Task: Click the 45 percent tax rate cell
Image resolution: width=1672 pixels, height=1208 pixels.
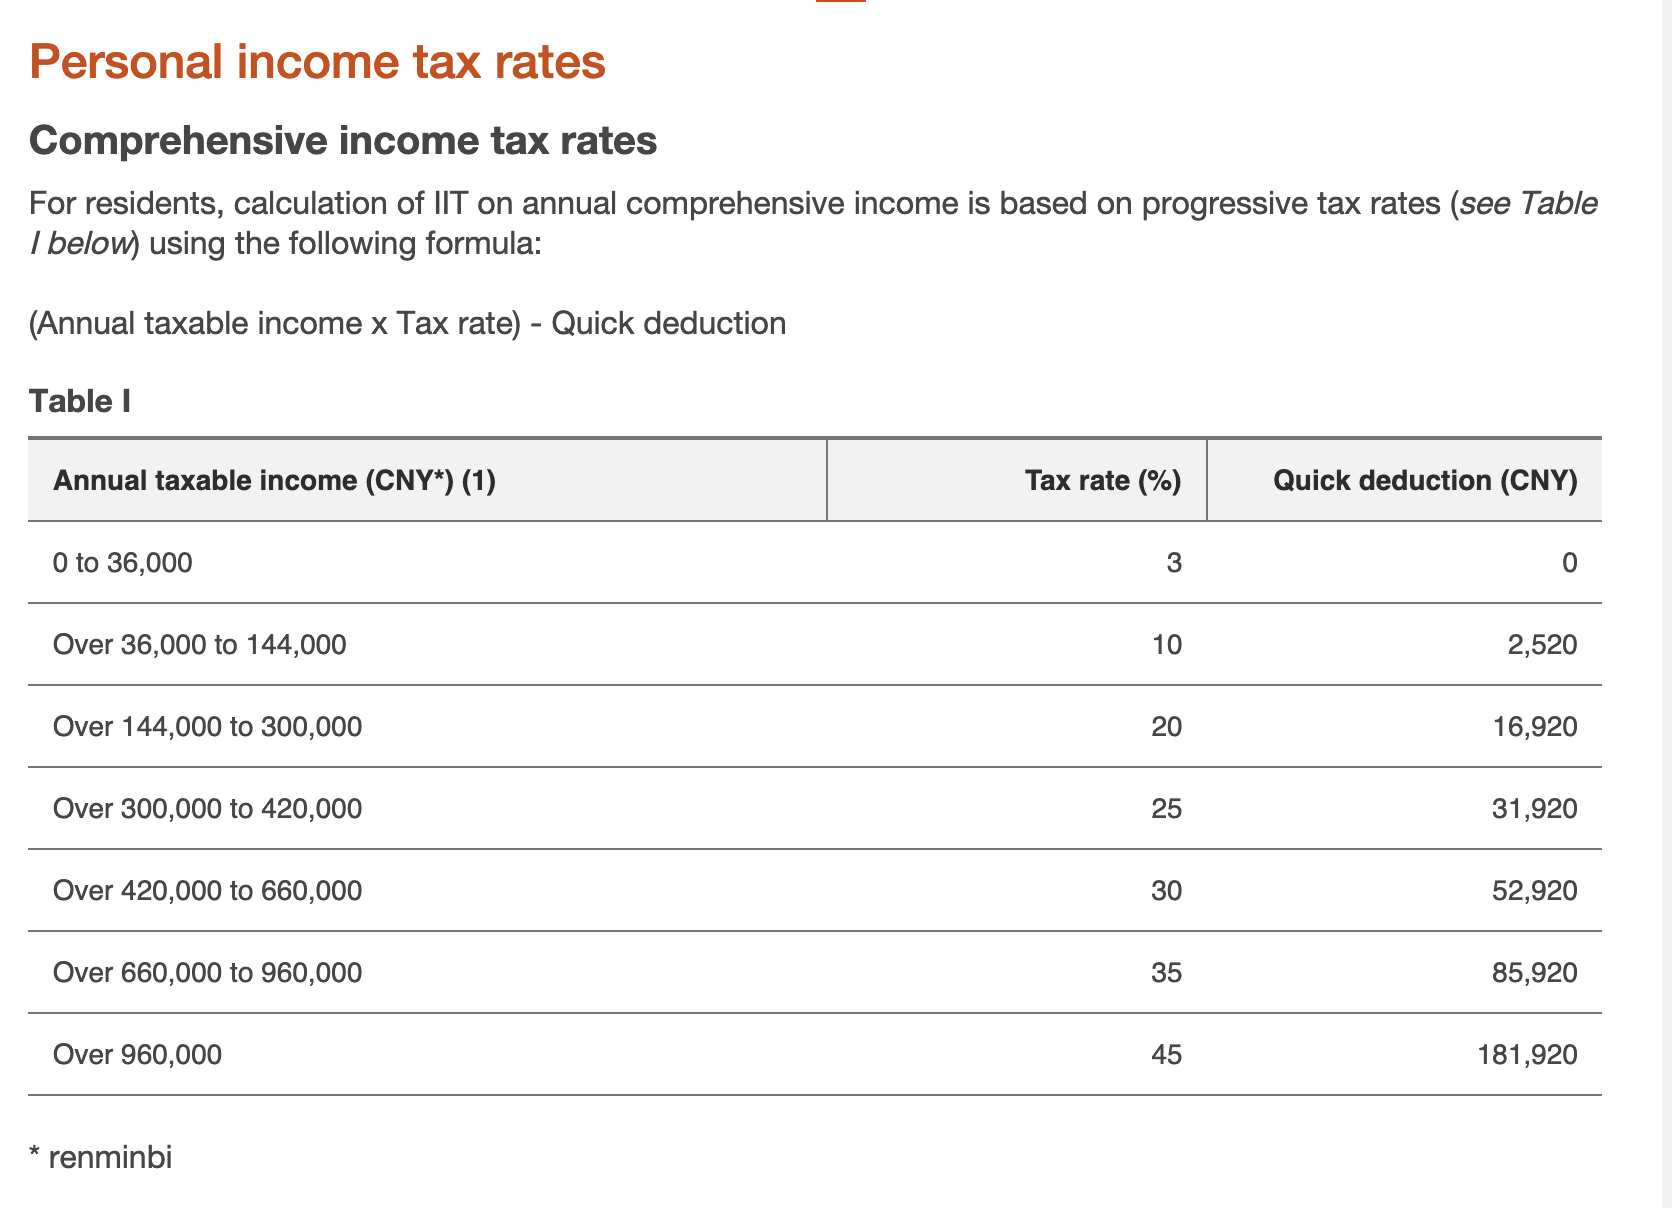Action: coord(1166,1055)
